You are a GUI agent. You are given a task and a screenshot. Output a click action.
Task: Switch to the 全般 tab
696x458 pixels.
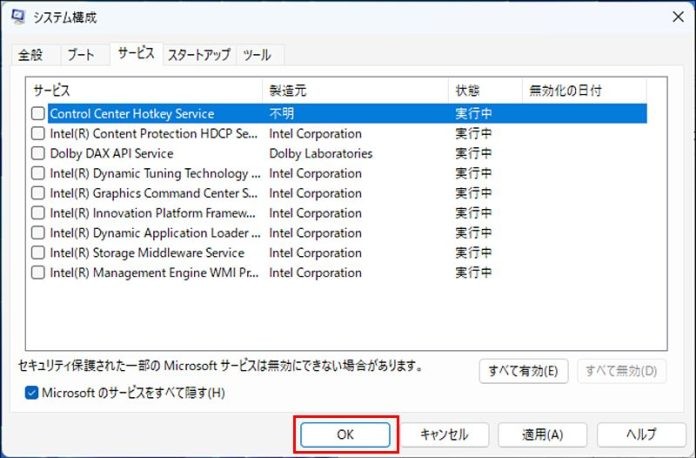pos(30,55)
